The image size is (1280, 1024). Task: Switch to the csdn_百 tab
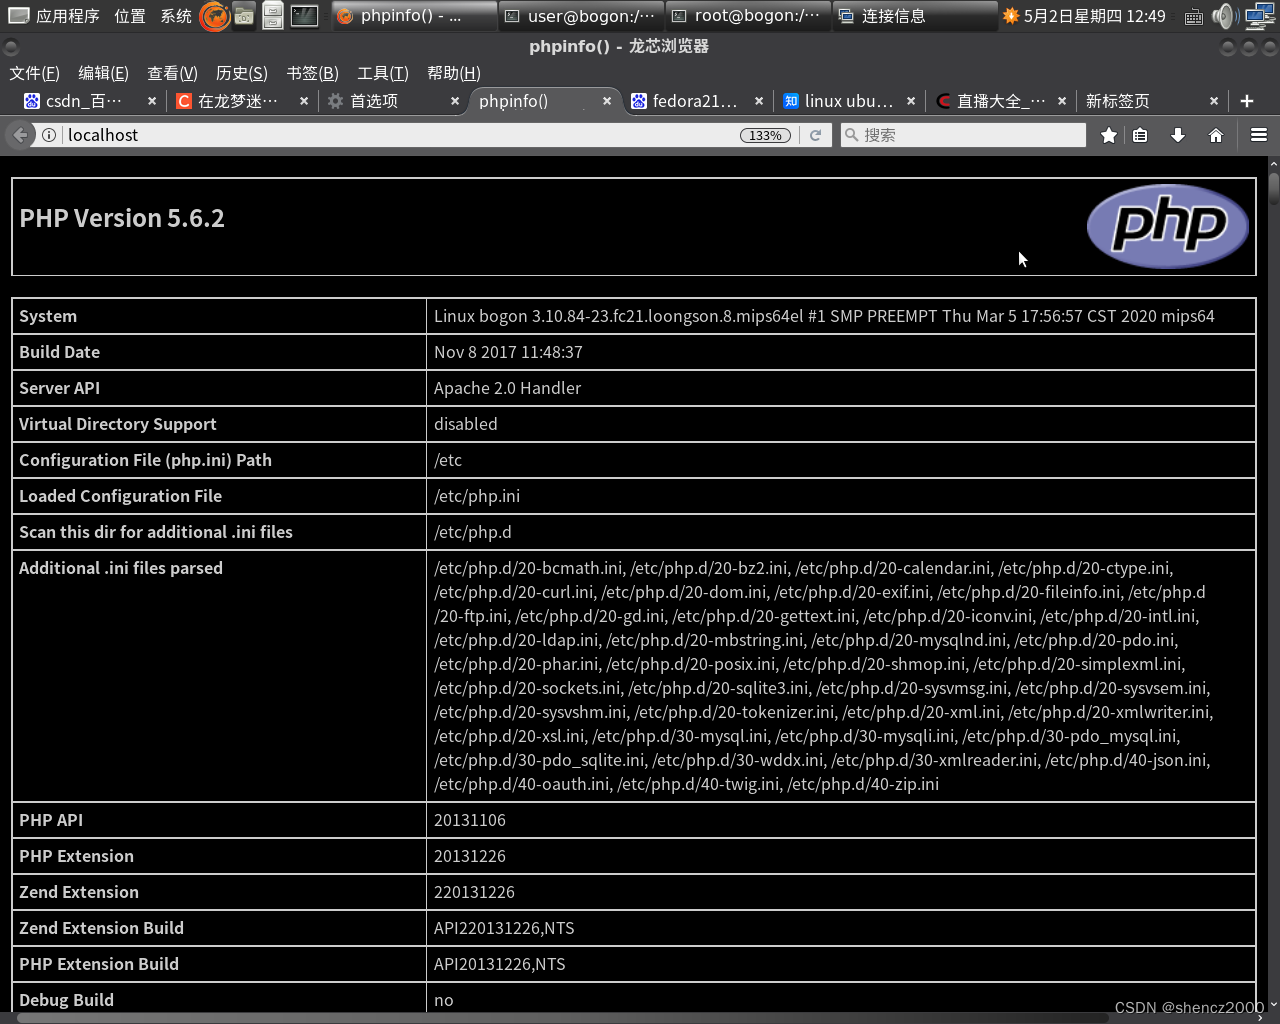[x=83, y=101]
